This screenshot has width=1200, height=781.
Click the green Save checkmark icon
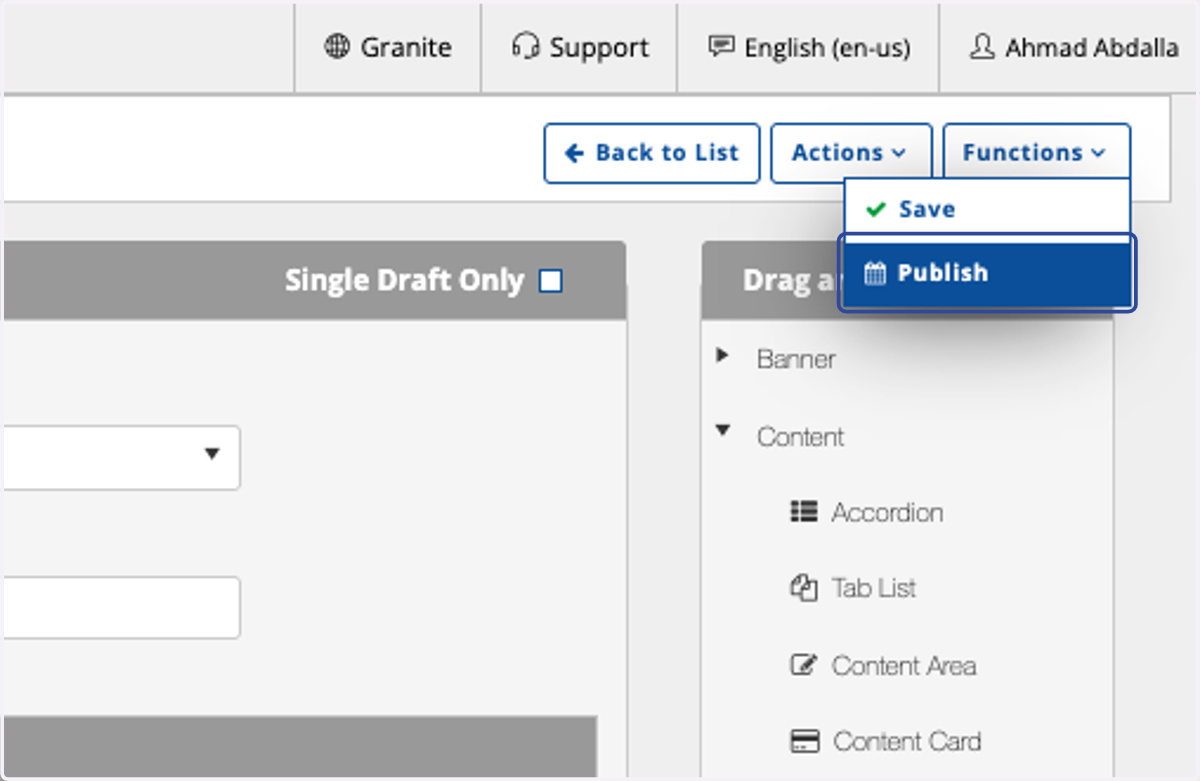pyautogui.click(x=876, y=210)
